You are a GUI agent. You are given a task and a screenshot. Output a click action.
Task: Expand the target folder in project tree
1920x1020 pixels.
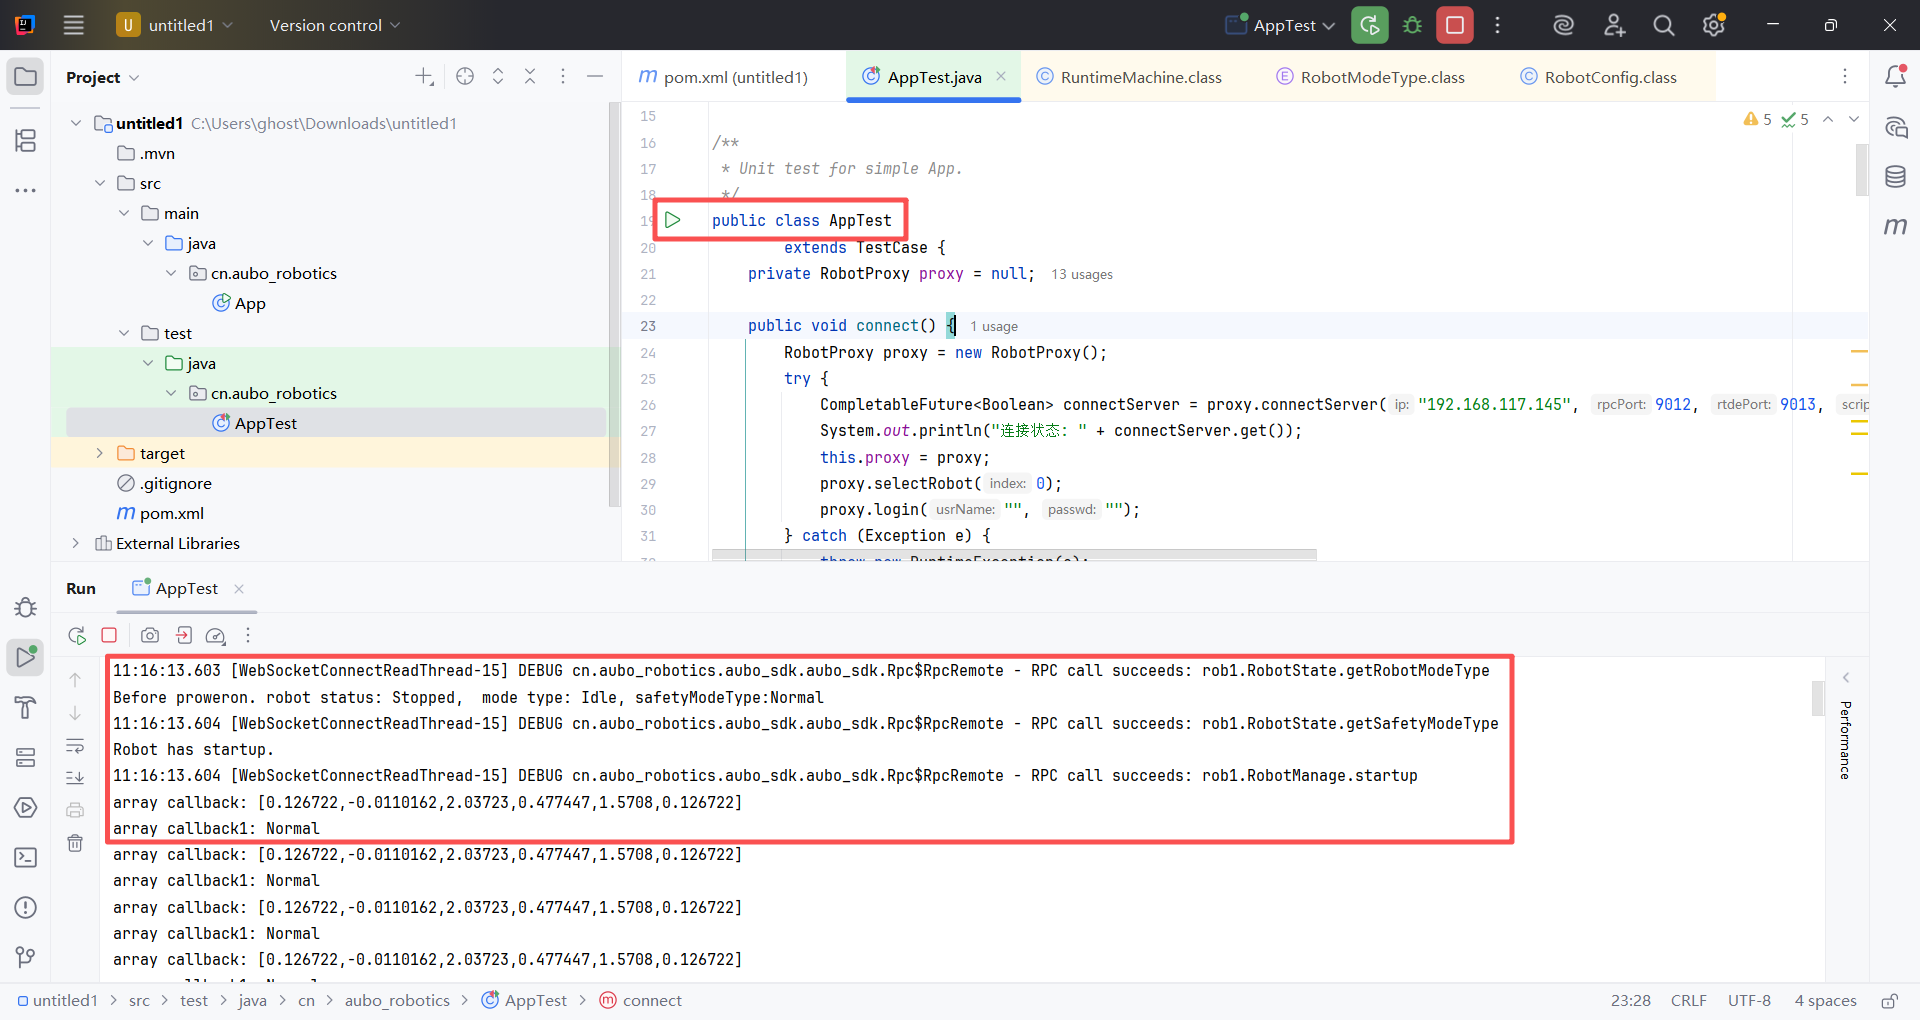point(99,453)
